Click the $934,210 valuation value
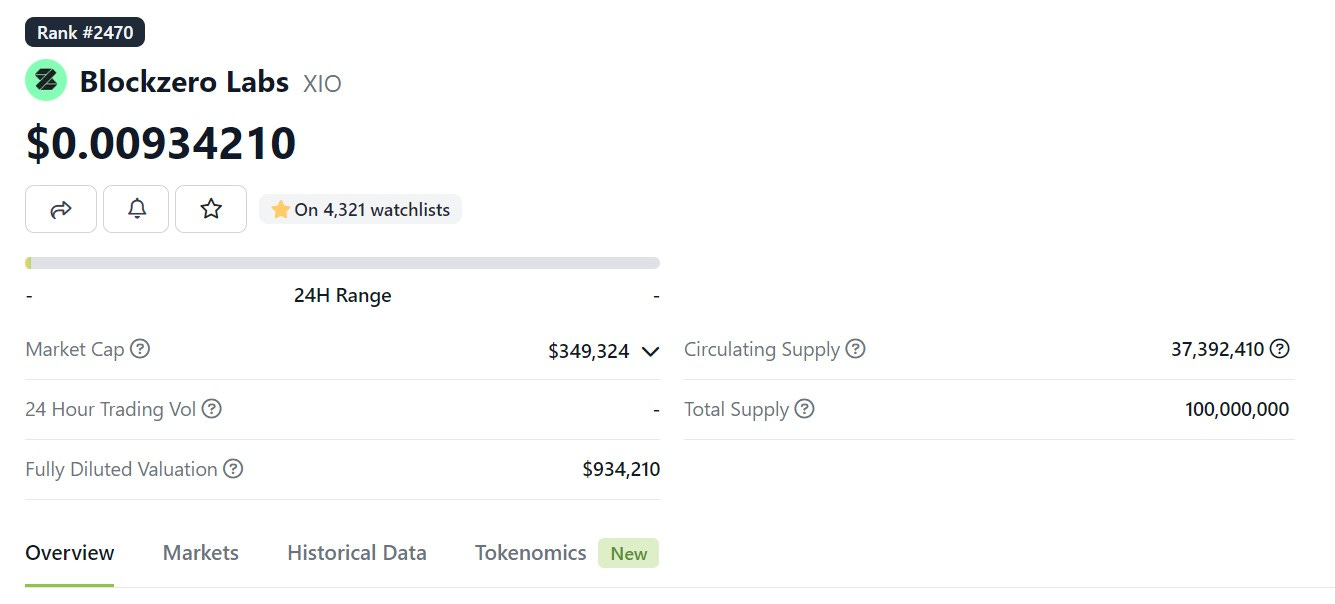 [x=621, y=469]
